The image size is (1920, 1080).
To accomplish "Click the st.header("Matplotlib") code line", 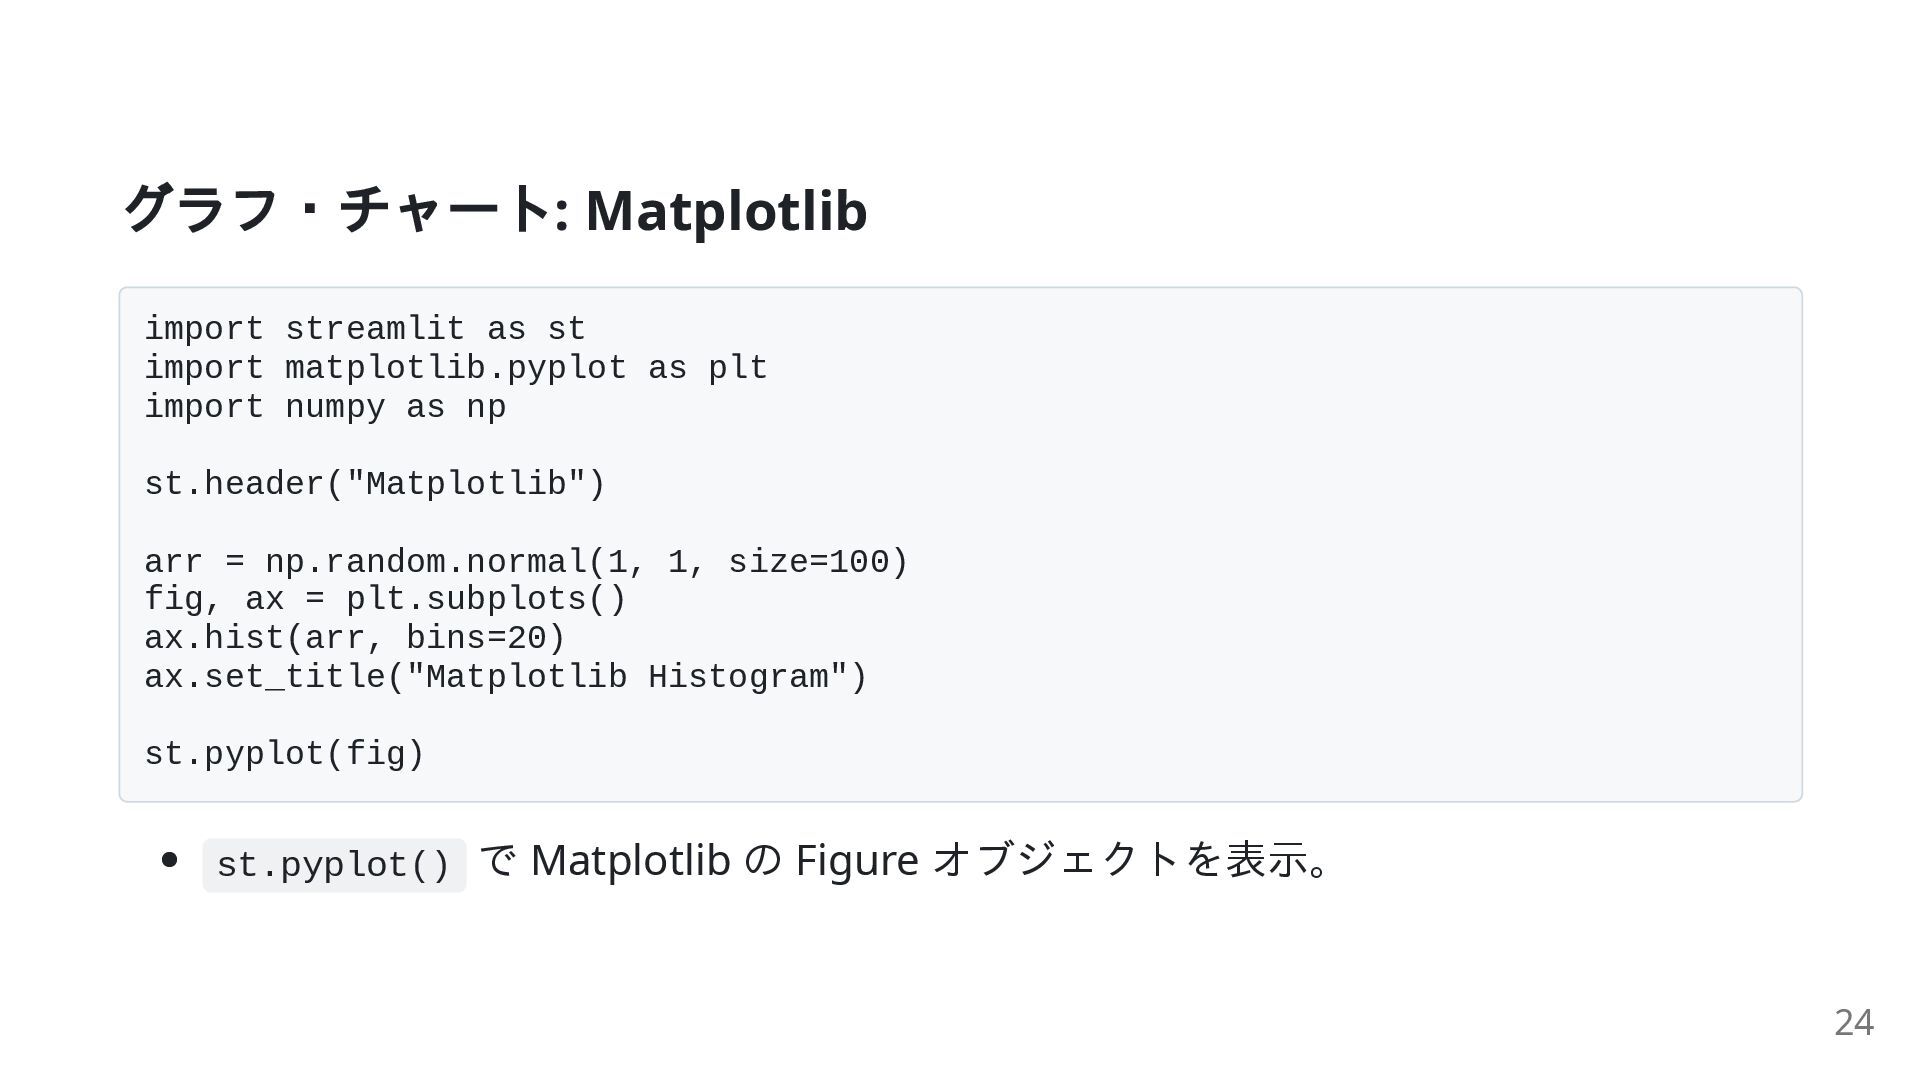I will point(375,484).
